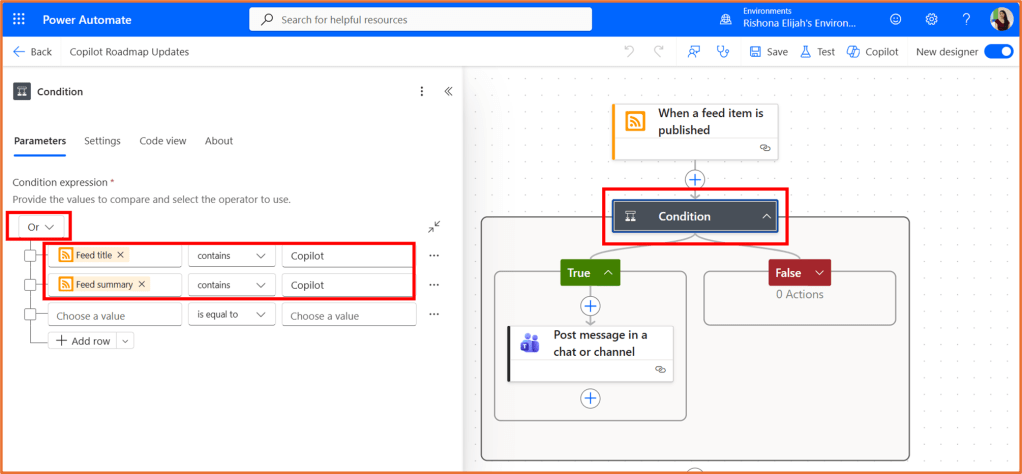The height and width of the screenshot is (474, 1022).
Task: Open the app launcher waffle icon
Action: coord(19,19)
